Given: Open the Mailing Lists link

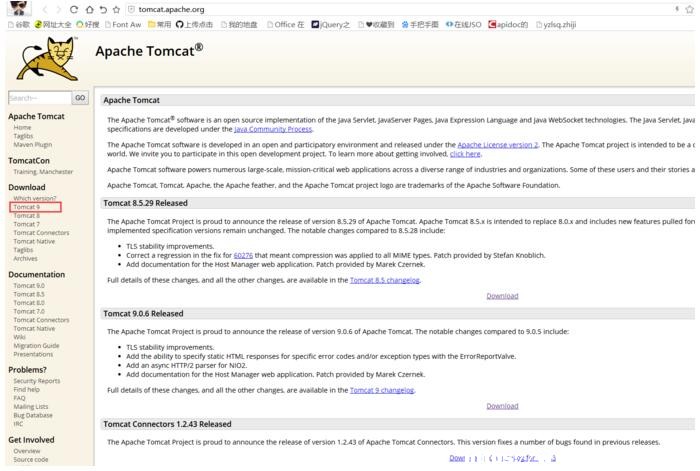Looking at the screenshot, I should click(30, 407).
